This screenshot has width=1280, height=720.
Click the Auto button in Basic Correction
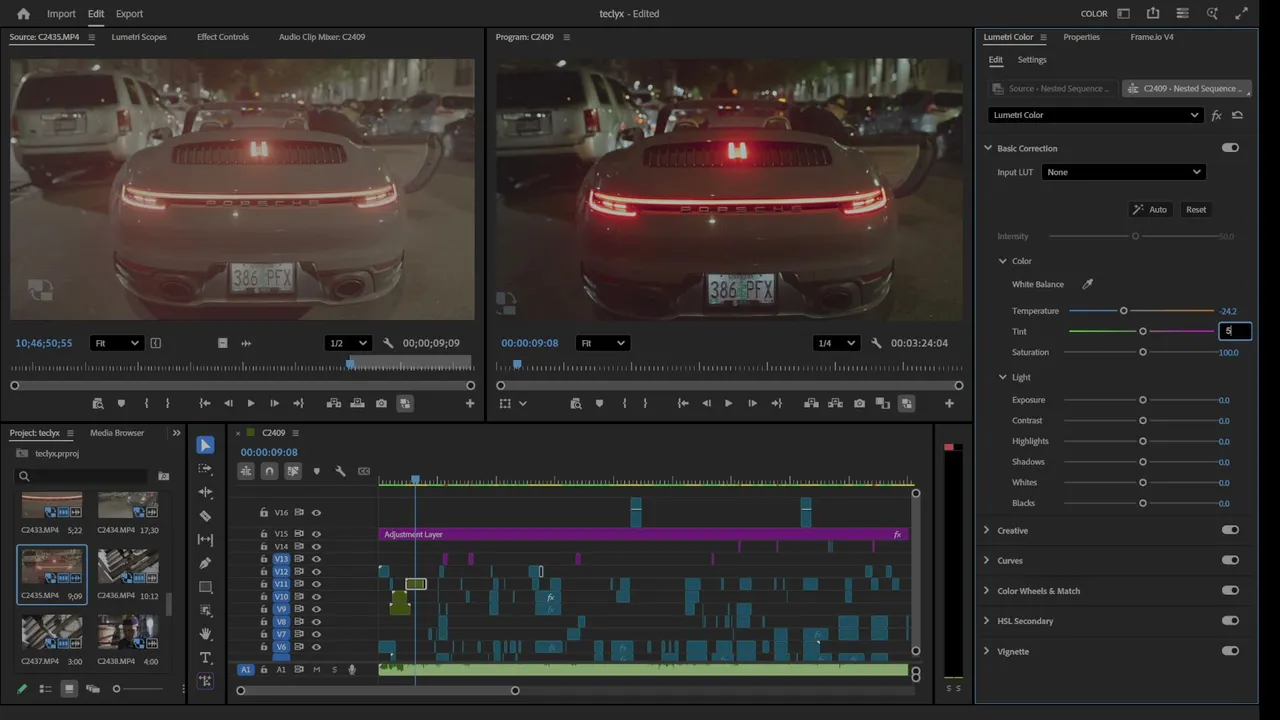pyautogui.click(x=1150, y=209)
